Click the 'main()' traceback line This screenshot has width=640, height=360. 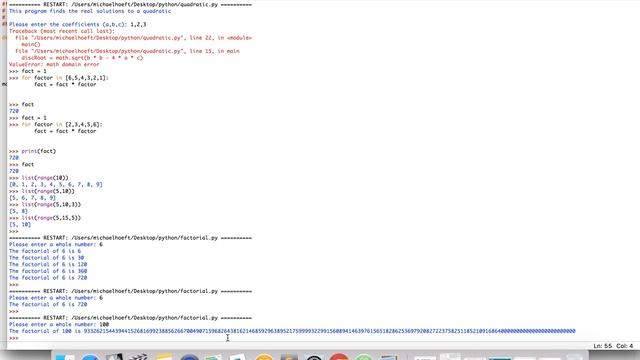pyautogui.click(x=31, y=44)
